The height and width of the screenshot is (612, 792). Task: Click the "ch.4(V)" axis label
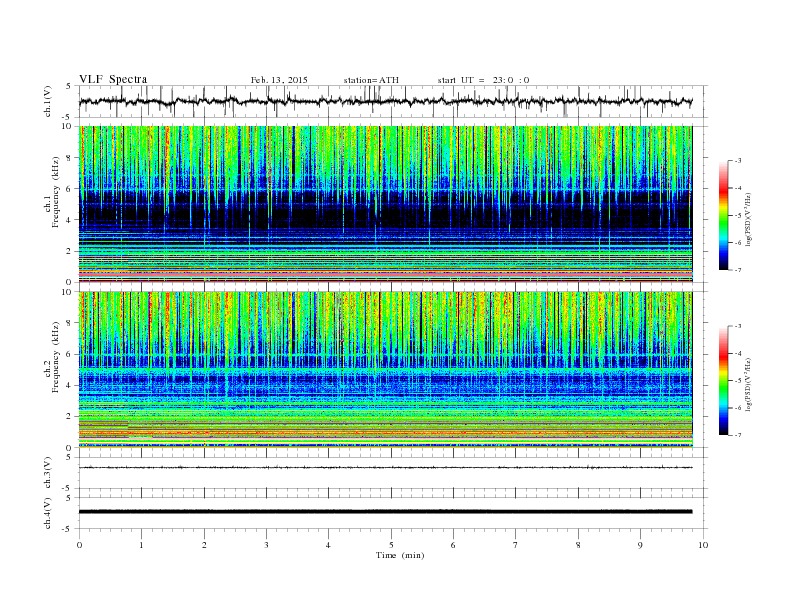[x=48, y=513]
